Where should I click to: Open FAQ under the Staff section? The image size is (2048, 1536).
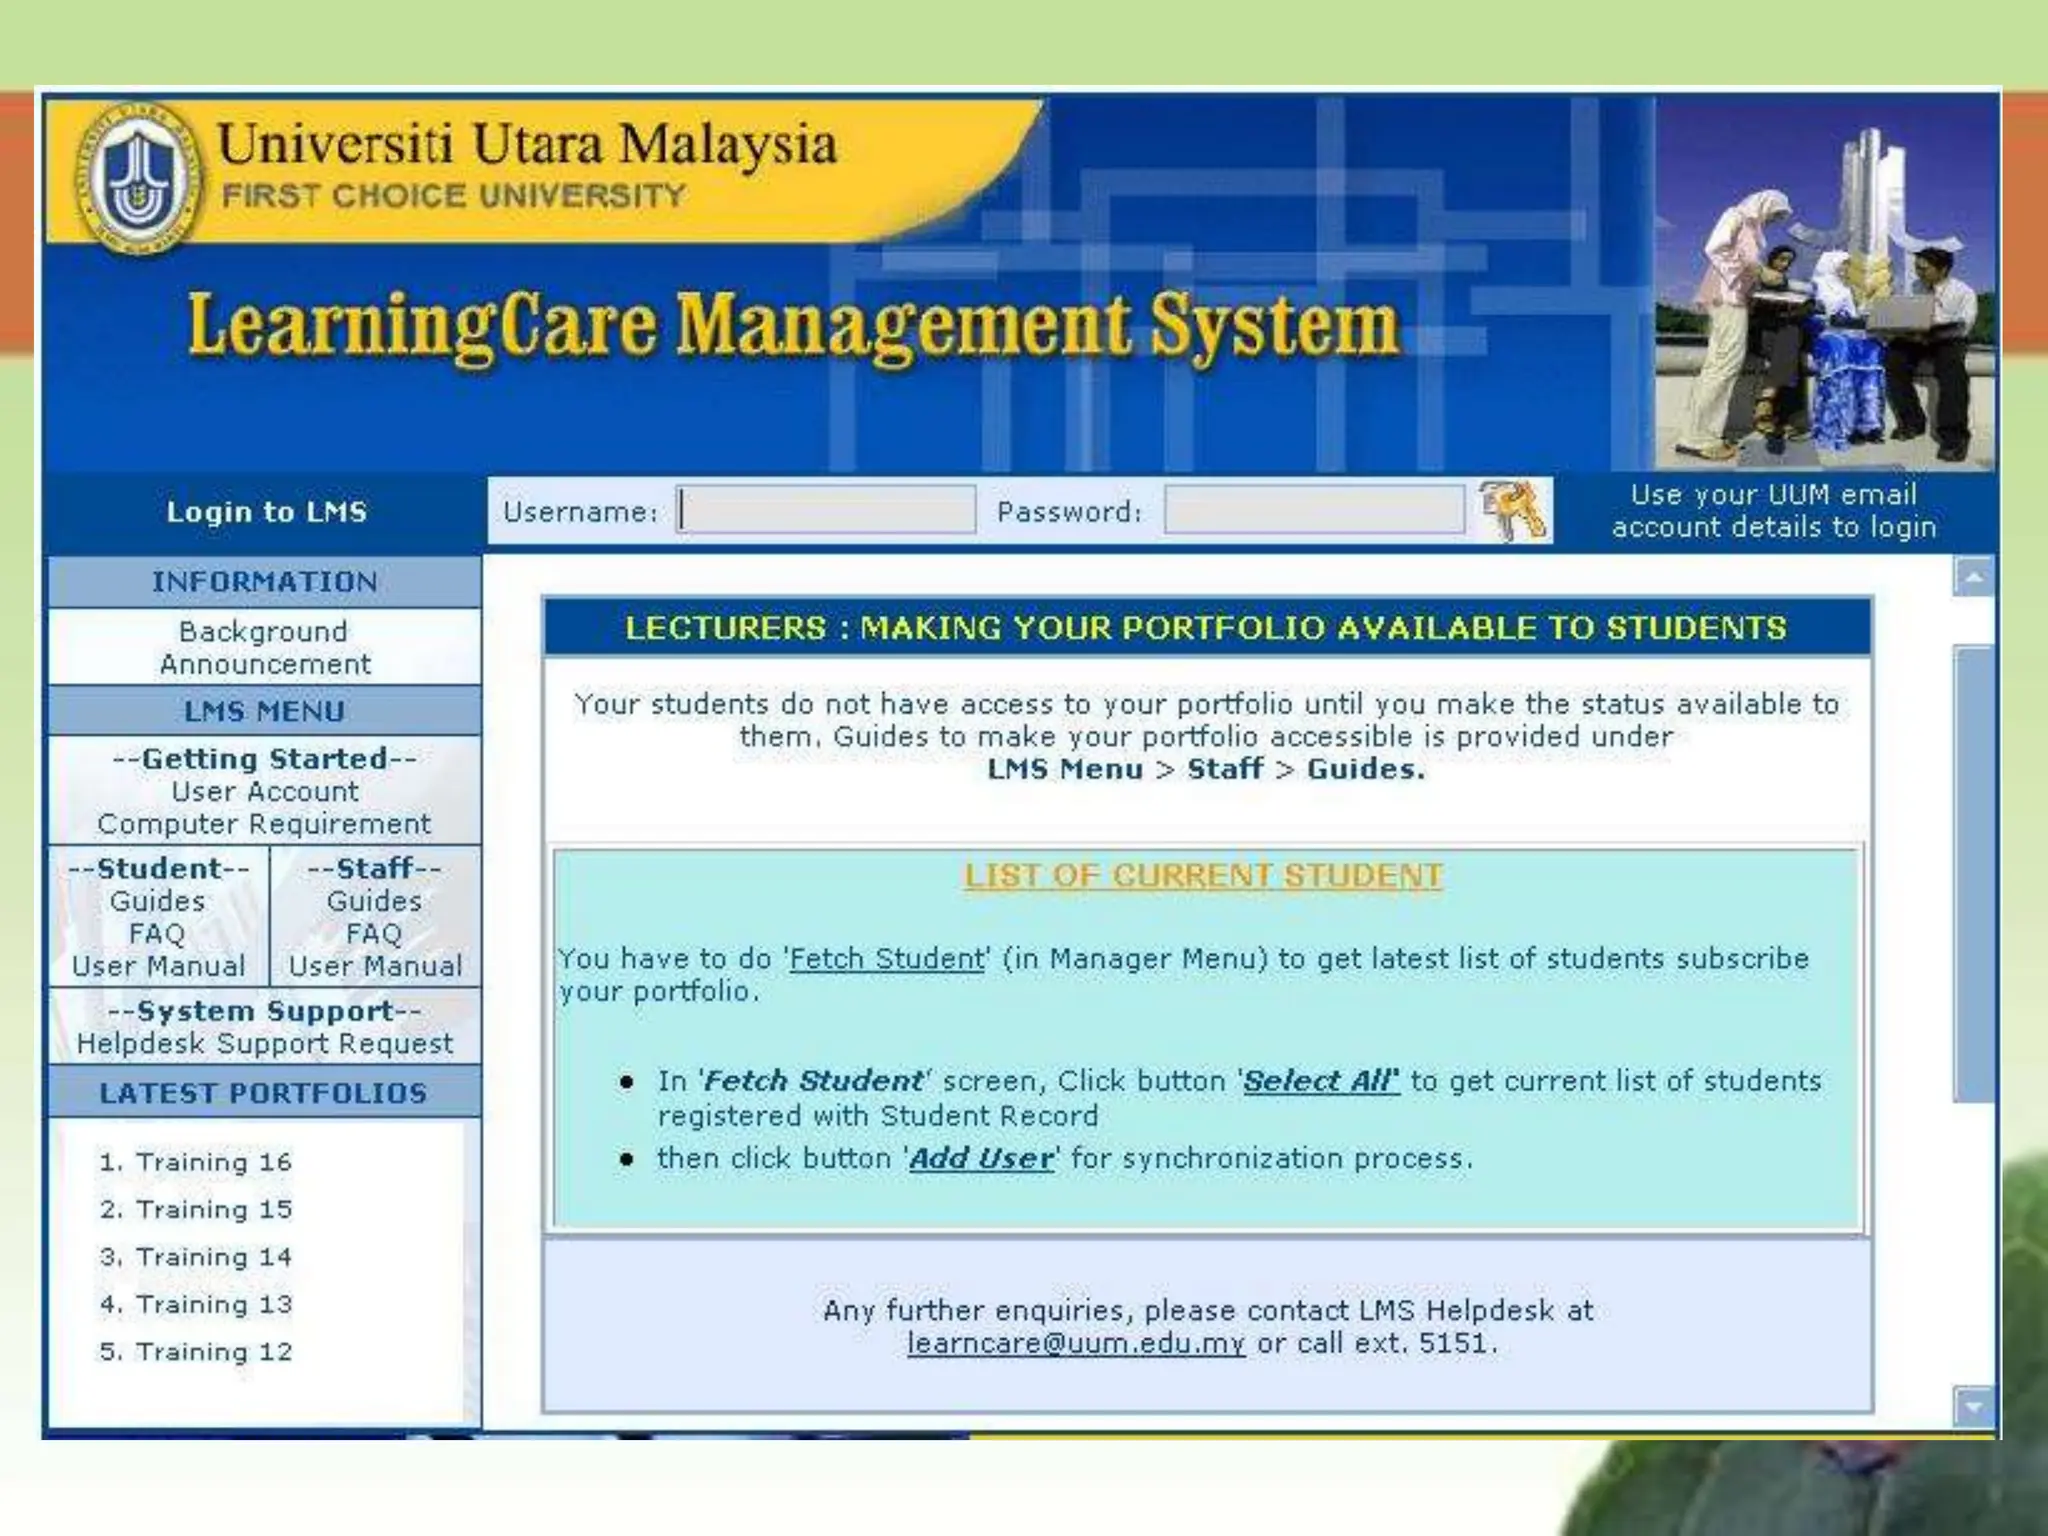[x=374, y=934]
